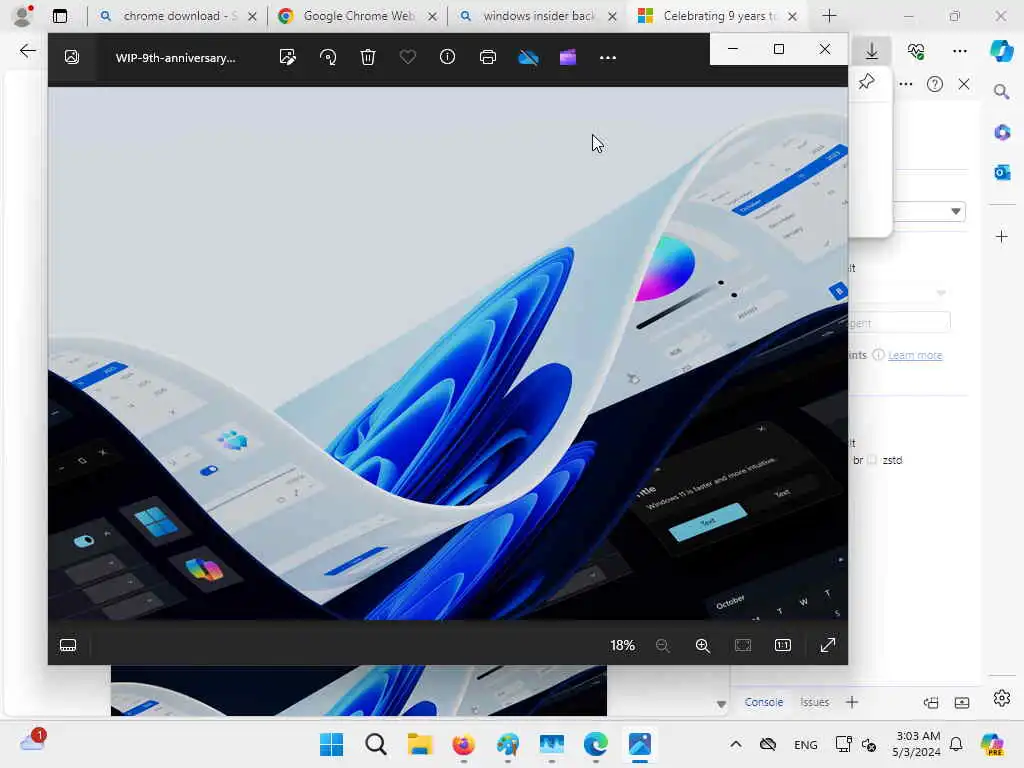This screenshot has width=1024, height=768.
Task: Add an app to Edge sidebar
Action: point(1002,236)
